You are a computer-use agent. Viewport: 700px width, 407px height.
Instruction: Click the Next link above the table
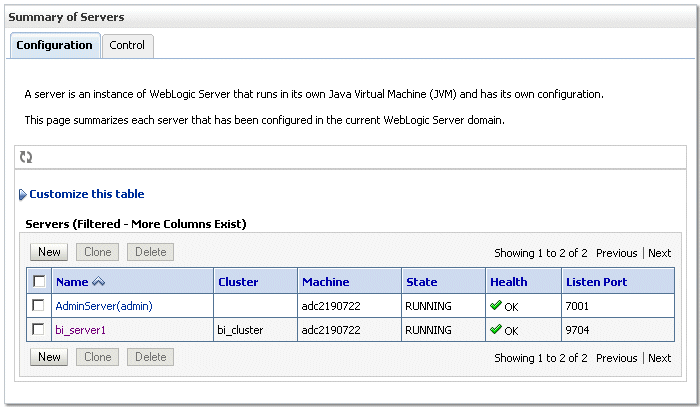pyautogui.click(x=659, y=253)
